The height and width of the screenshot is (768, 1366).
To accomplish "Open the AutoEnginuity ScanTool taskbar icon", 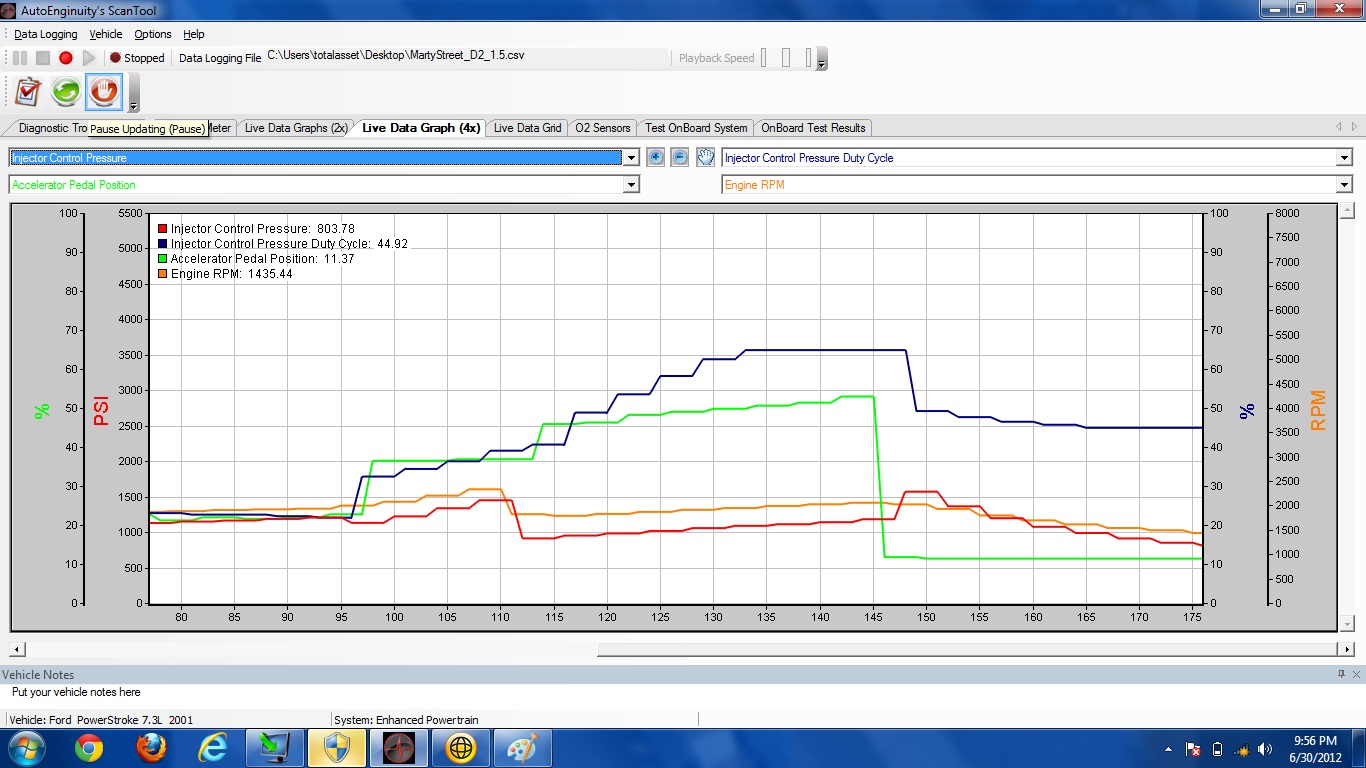I will (x=399, y=747).
